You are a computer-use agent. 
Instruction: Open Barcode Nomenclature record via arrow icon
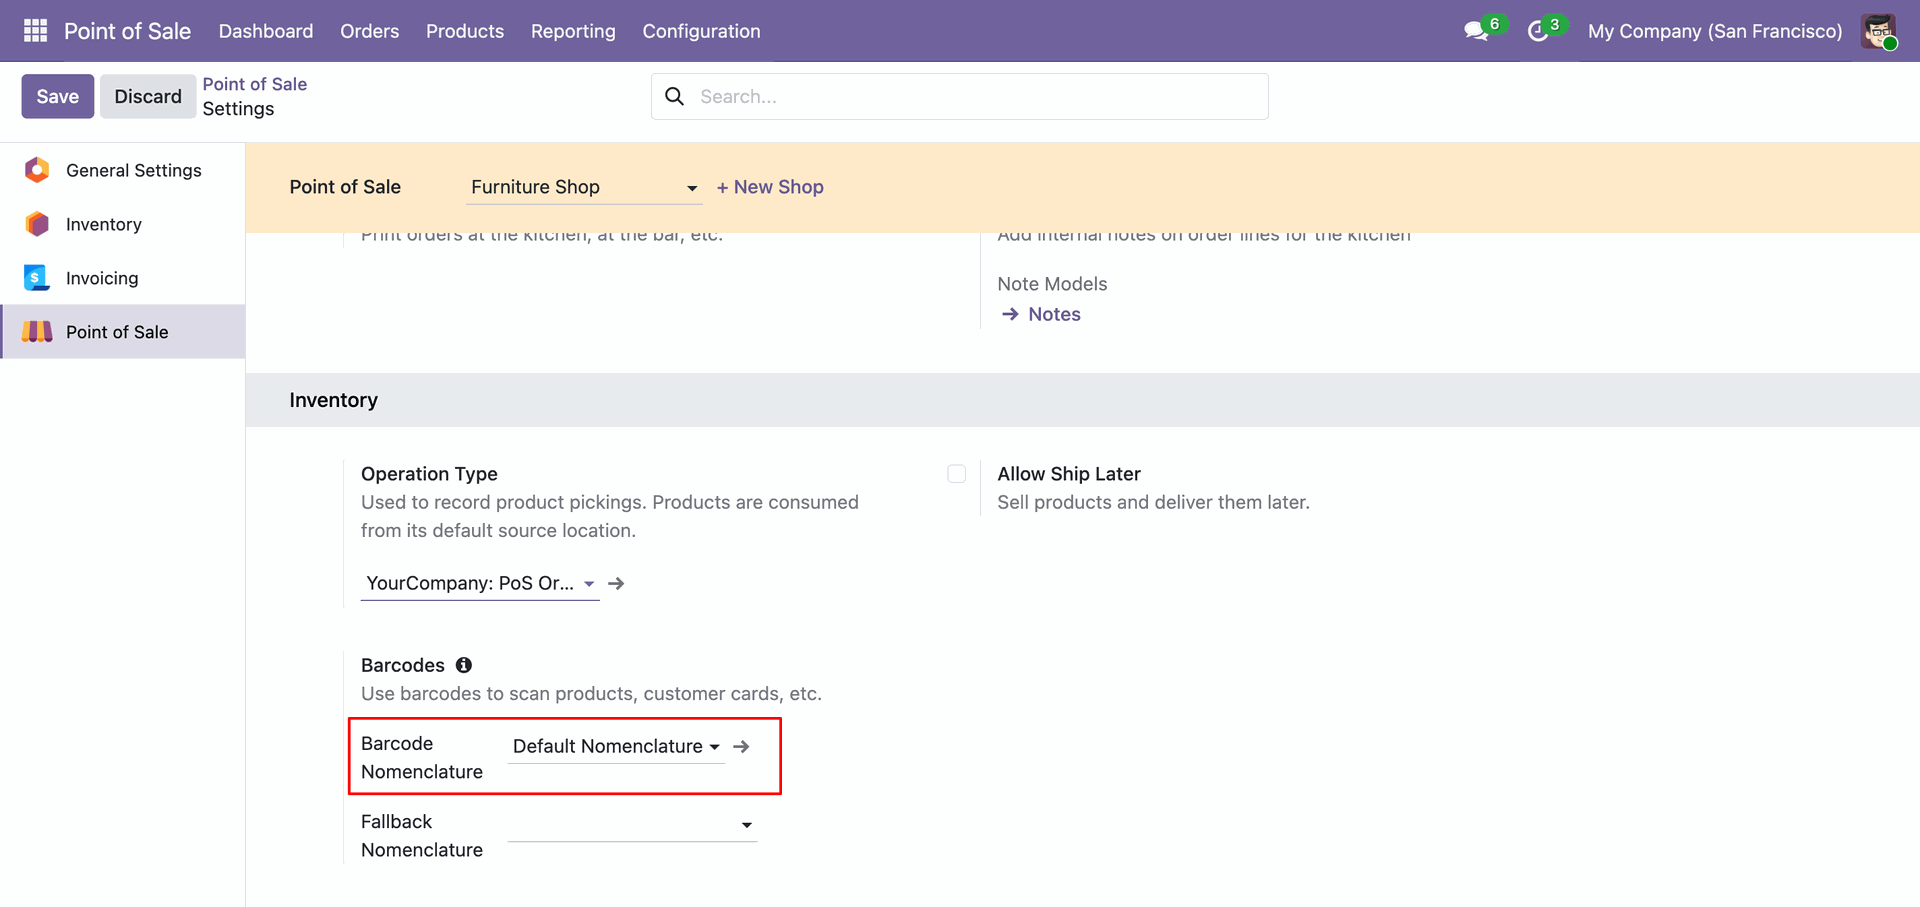(741, 747)
